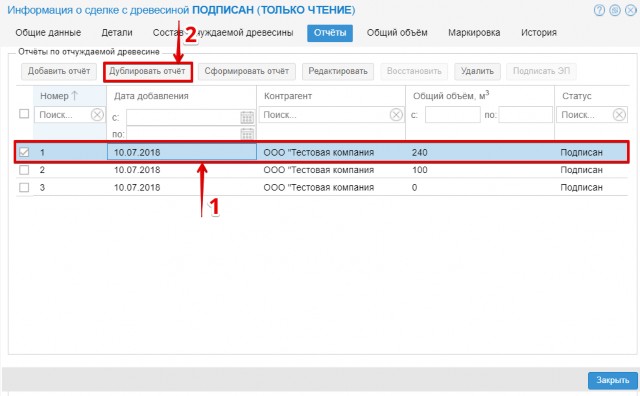The height and width of the screenshot is (396, 640).
Task: Click number 3 in Номер column
Action: click(42, 187)
